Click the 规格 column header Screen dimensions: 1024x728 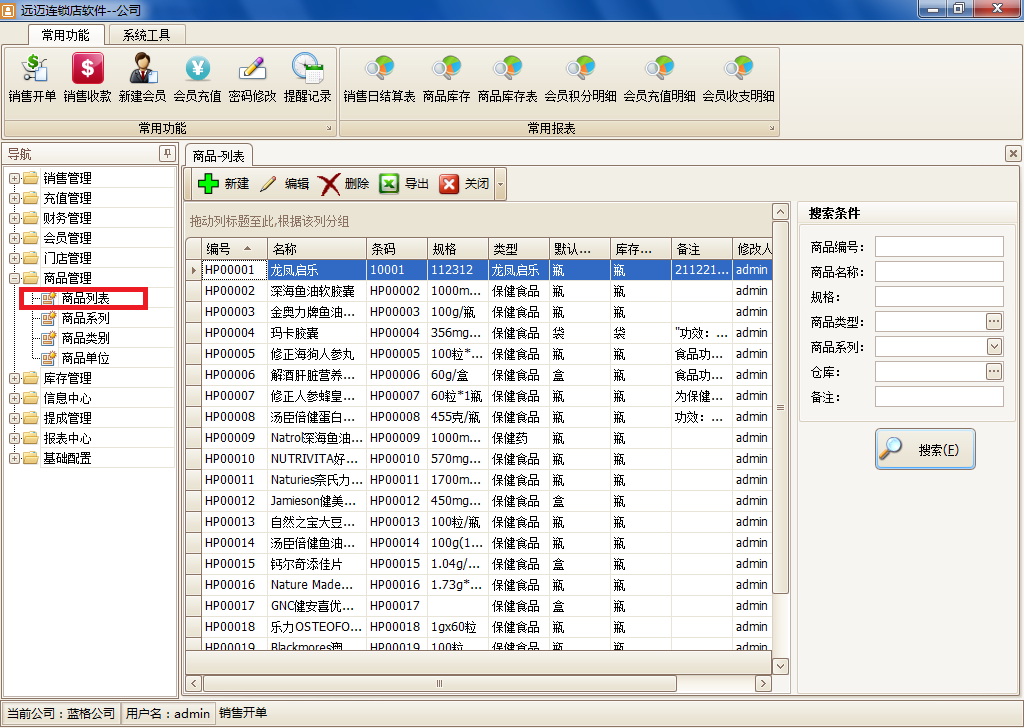457,249
